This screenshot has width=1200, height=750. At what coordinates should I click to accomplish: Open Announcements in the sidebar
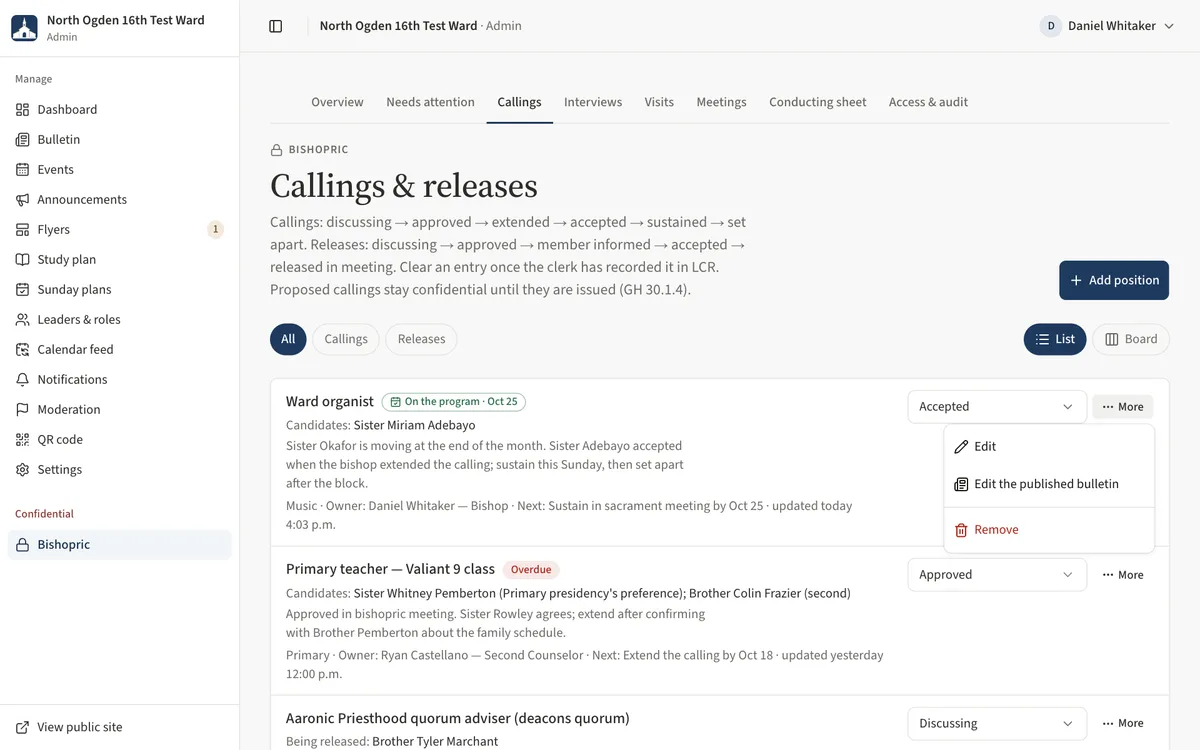click(120, 199)
